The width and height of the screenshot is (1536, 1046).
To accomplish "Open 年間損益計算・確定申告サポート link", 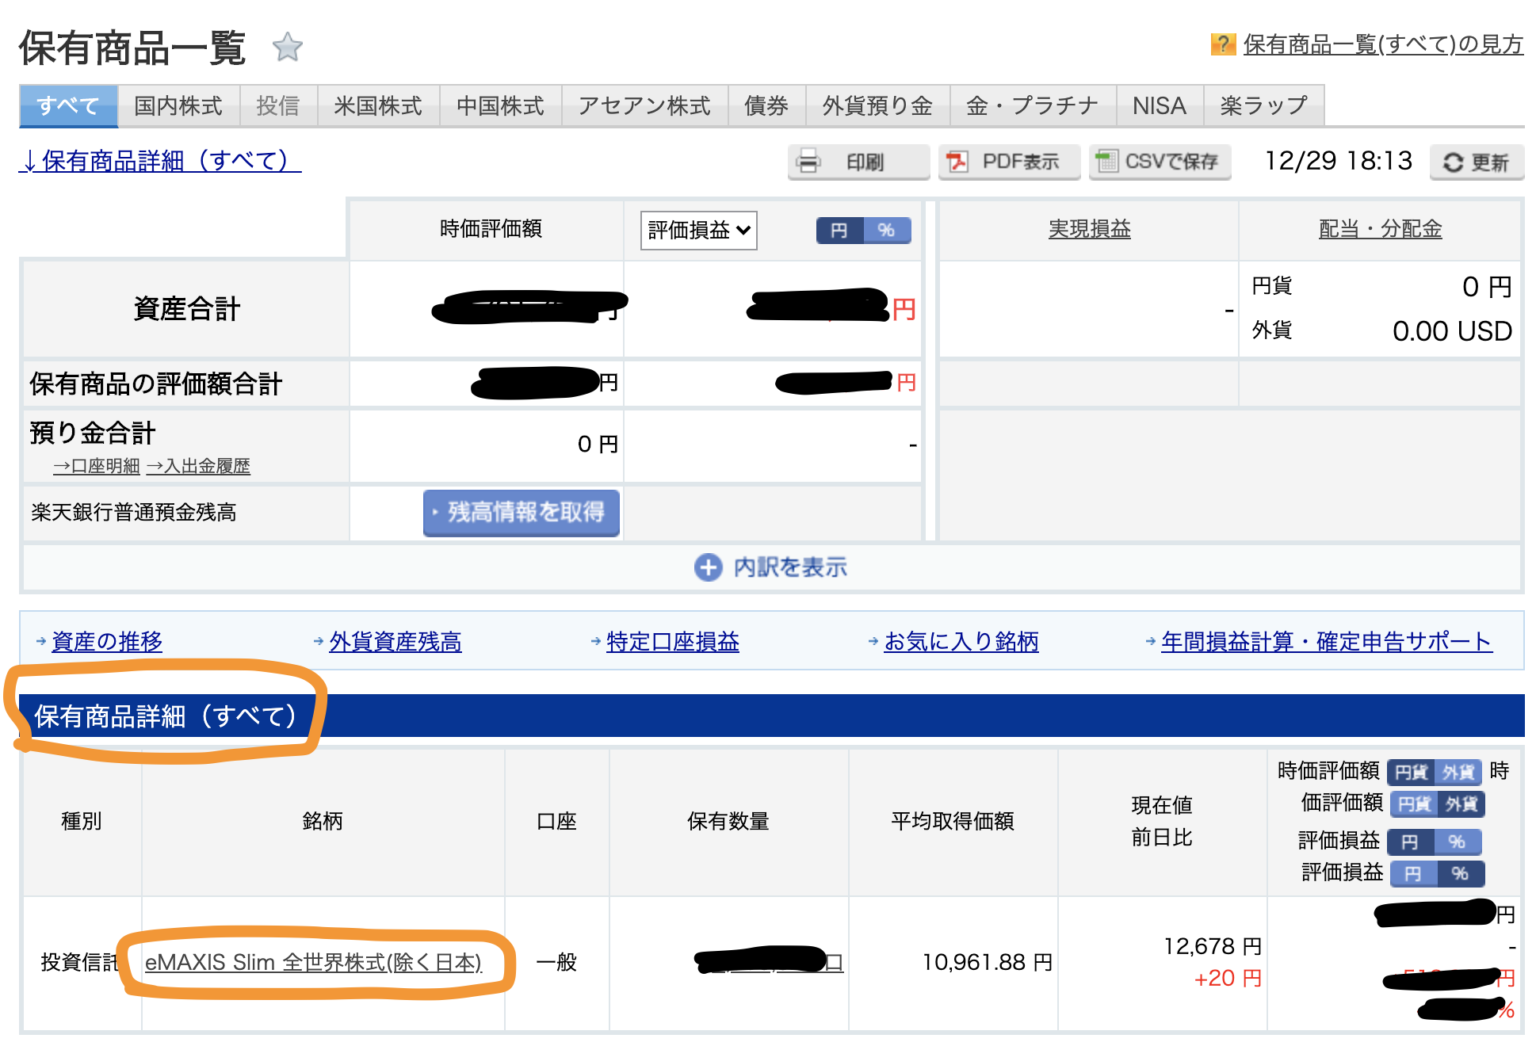I will coord(1325,642).
